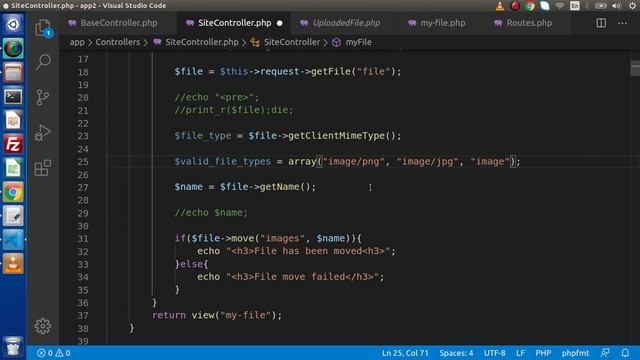Launch the Files manager from launcher
640x360 pixels.
coord(13,72)
